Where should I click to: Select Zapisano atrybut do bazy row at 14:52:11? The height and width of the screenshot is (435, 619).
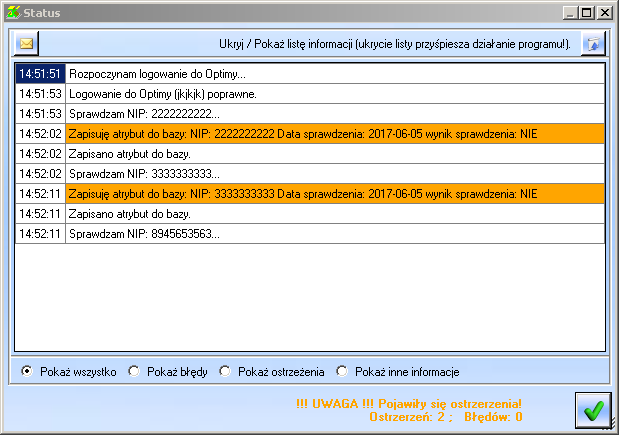335,214
